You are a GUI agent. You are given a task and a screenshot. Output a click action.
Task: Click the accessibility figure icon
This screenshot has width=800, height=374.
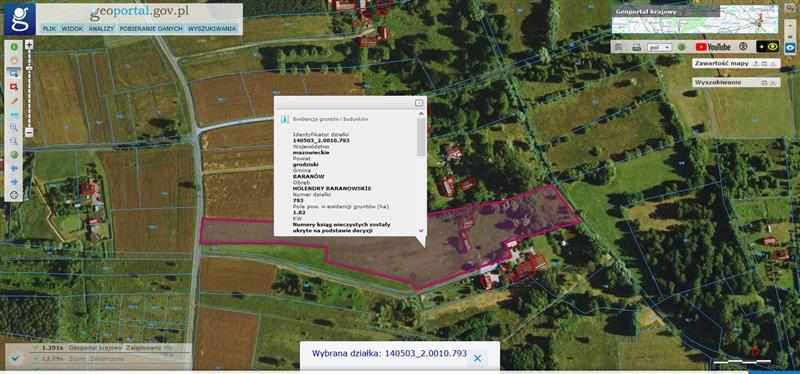[x=743, y=46]
